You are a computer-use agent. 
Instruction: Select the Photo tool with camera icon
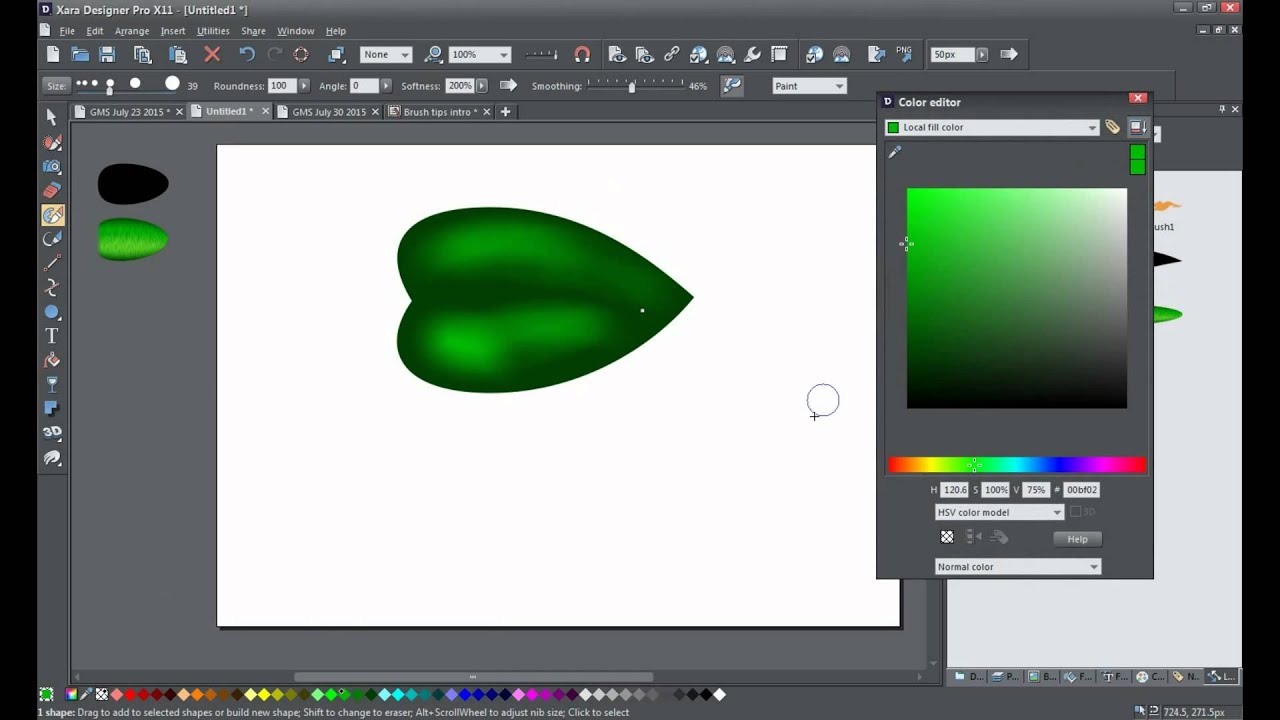[x=52, y=166]
